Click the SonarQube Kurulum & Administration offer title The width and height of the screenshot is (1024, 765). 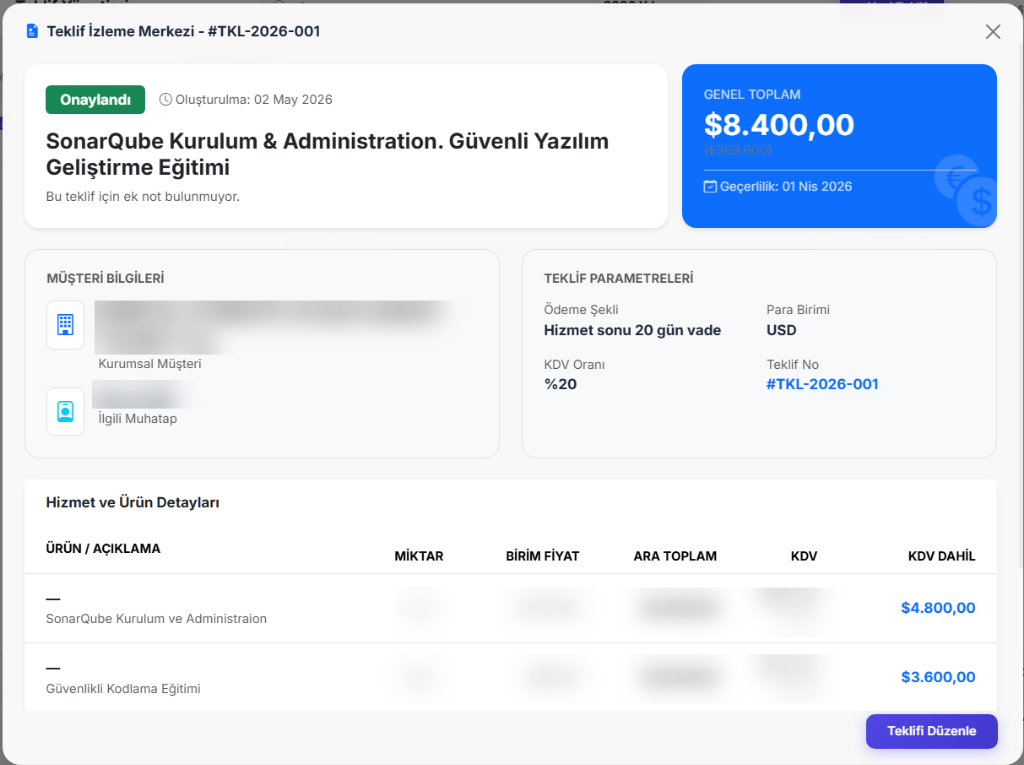click(x=327, y=154)
